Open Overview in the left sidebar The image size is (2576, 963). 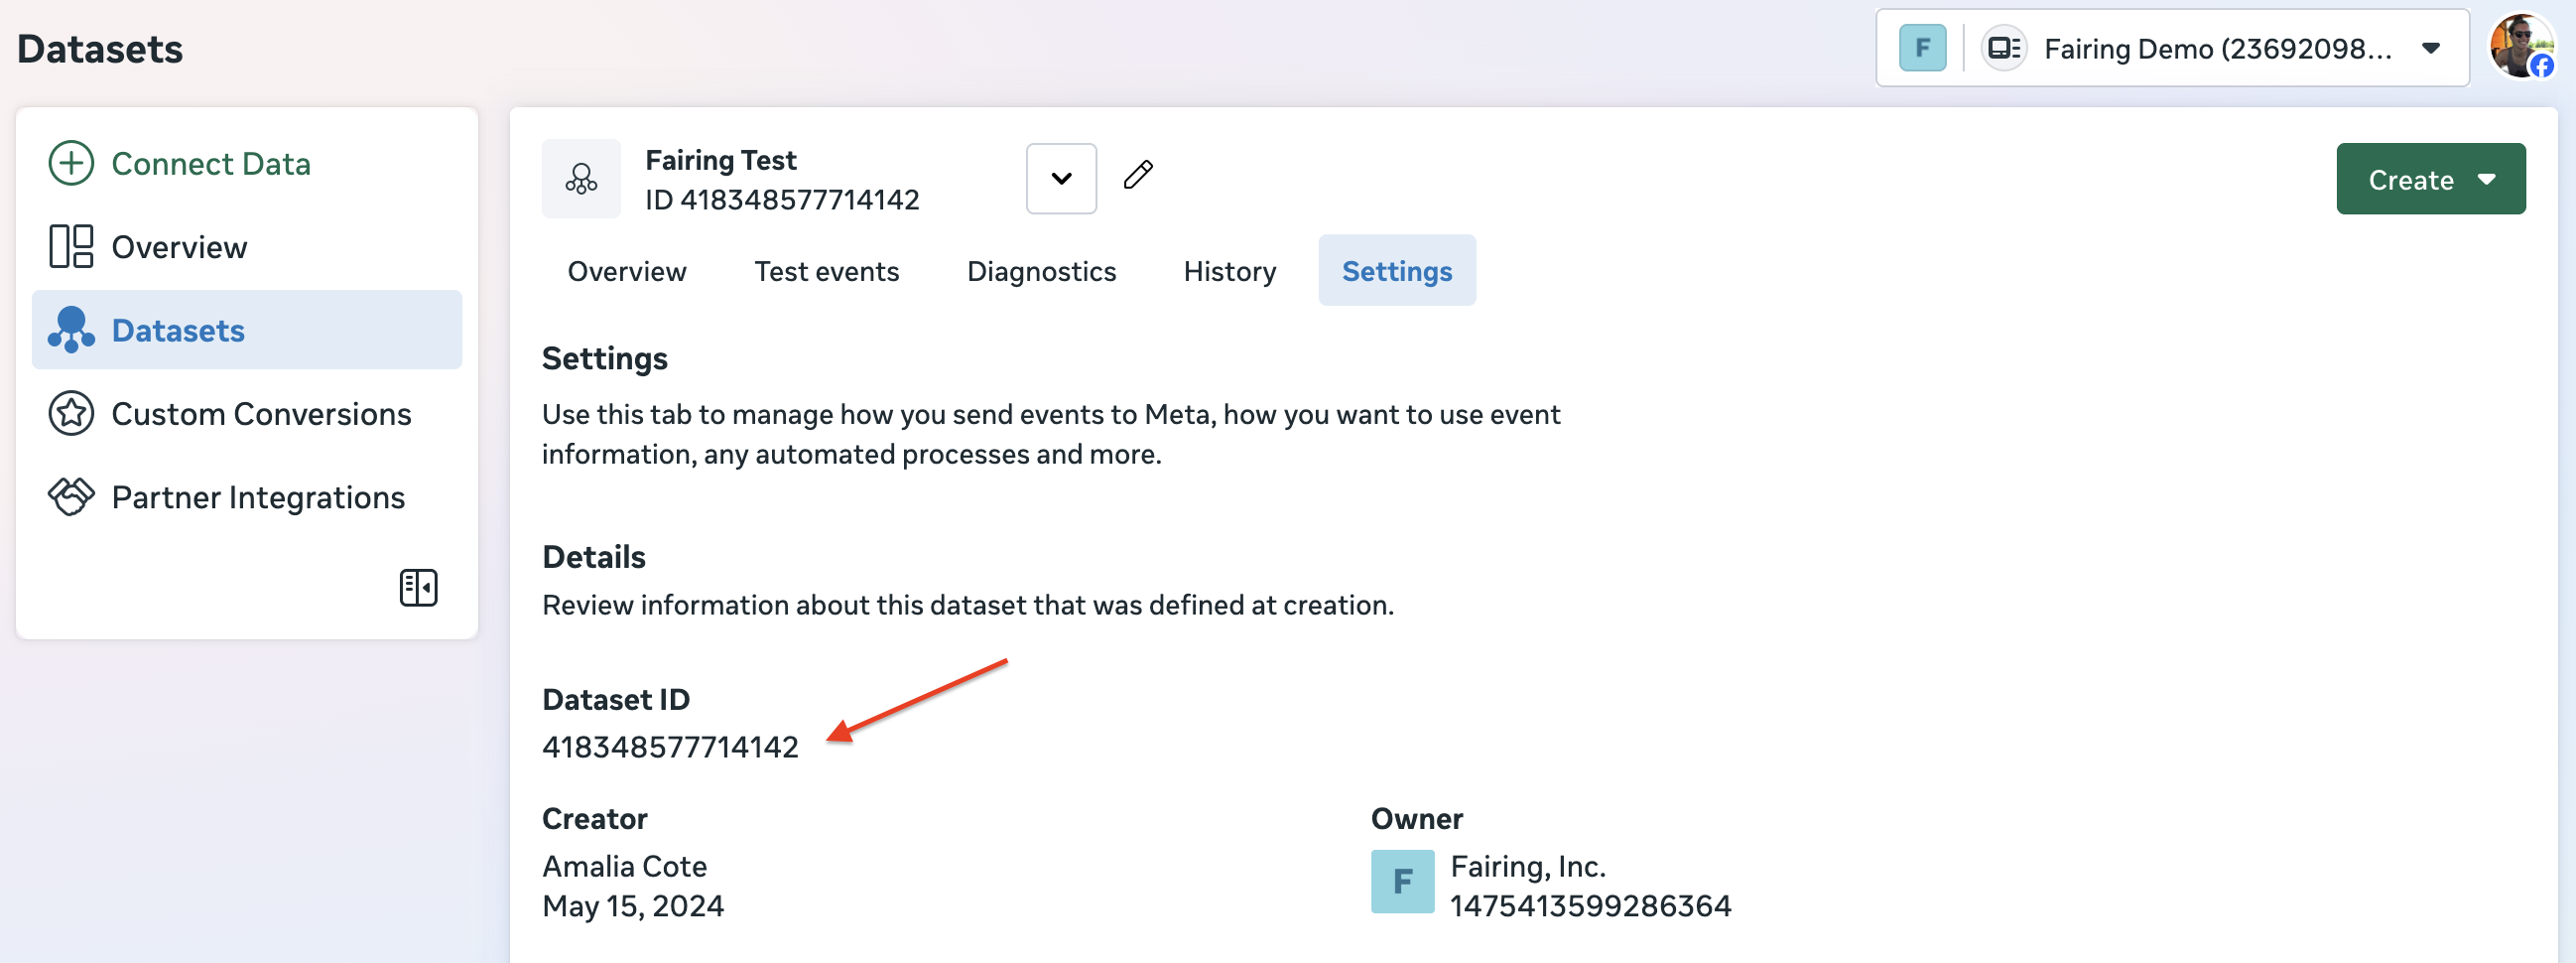pyautogui.click(x=247, y=247)
